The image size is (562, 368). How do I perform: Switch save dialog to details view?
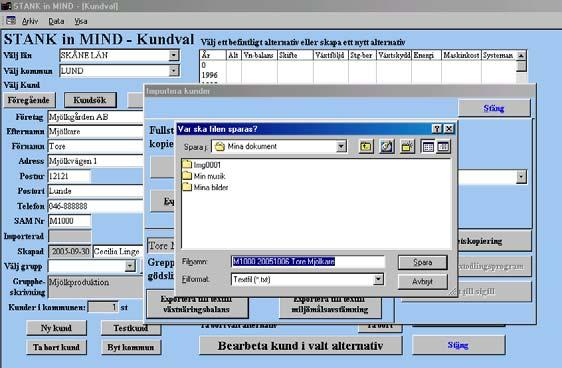(443, 146)
